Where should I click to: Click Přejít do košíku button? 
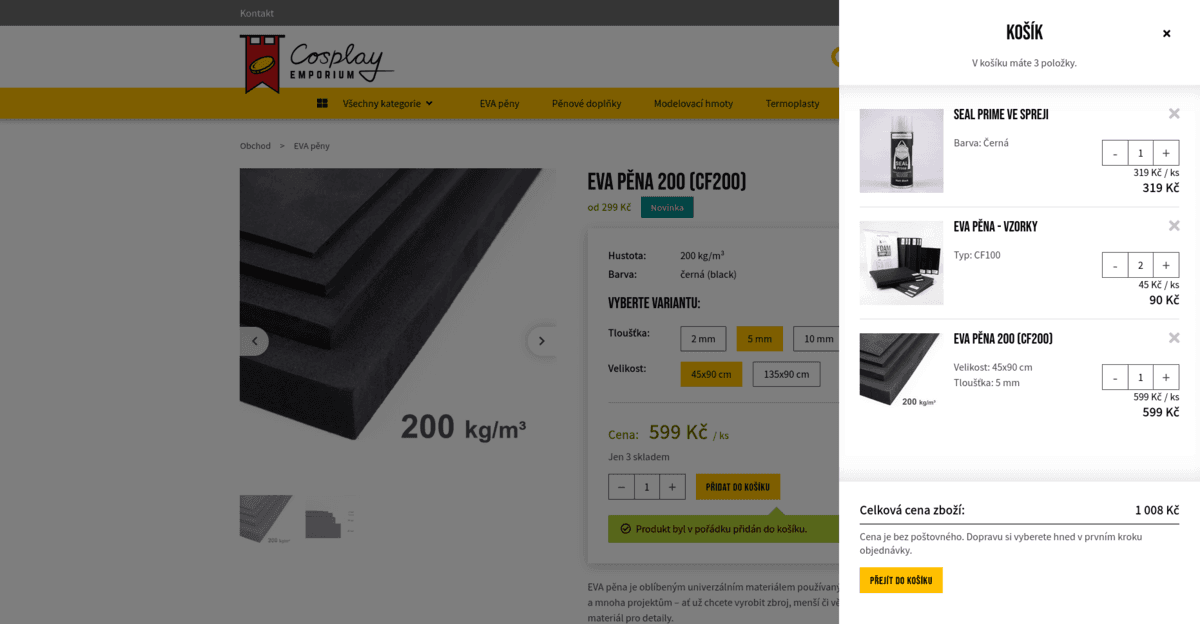(x=901, y=580)
